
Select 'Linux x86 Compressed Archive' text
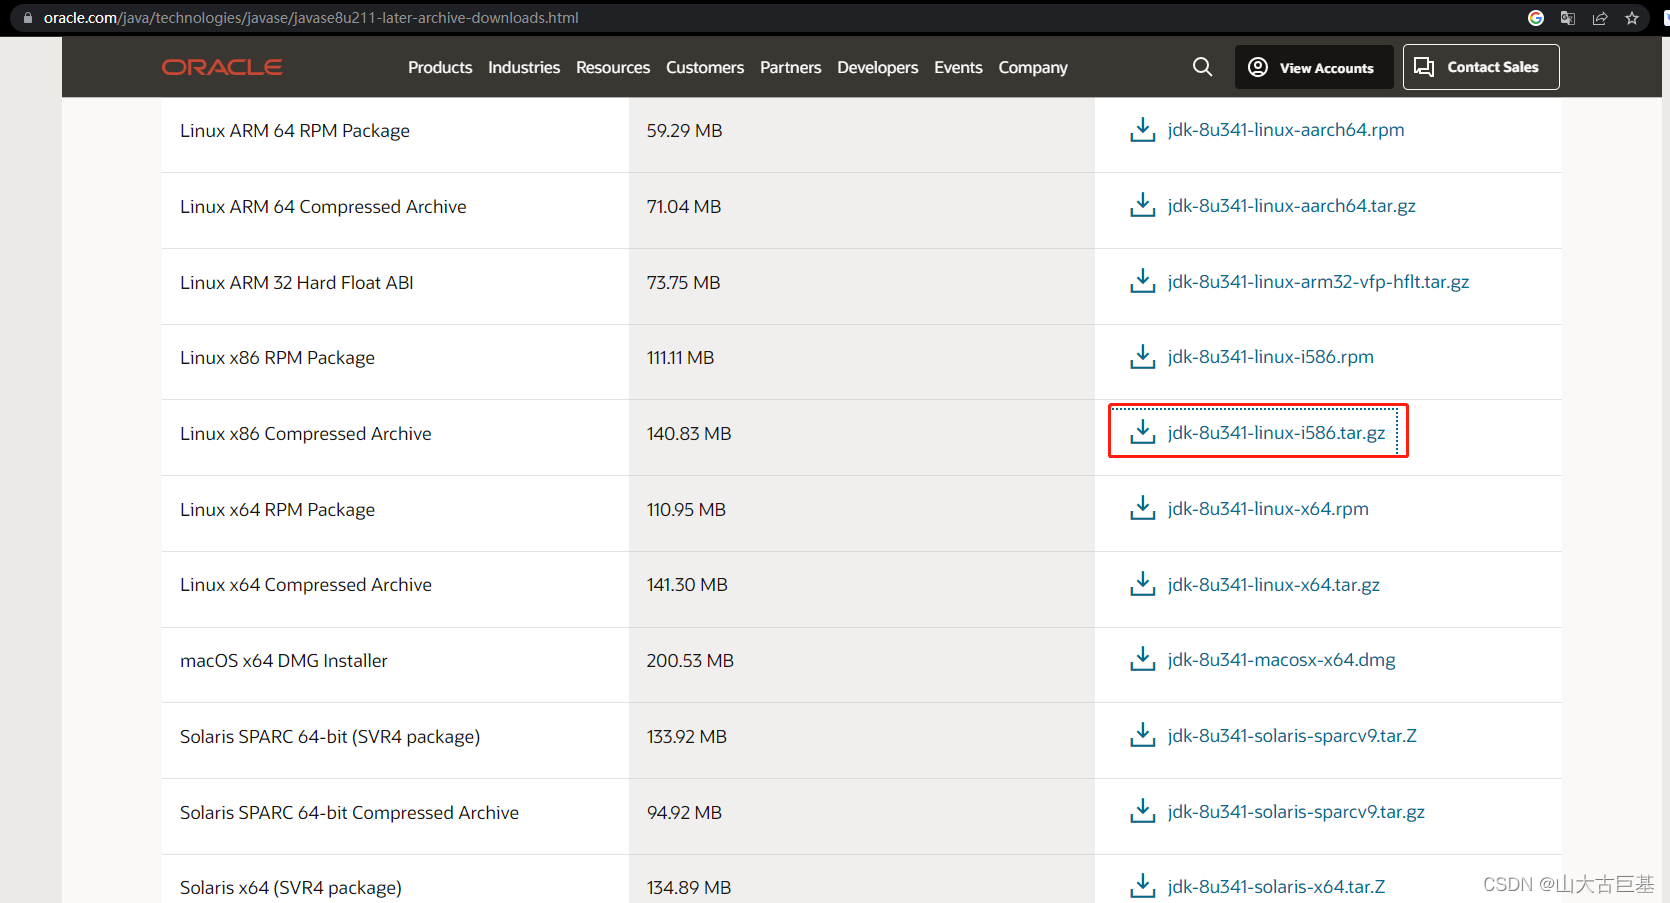pyautogui.click(x=306, y=434)
